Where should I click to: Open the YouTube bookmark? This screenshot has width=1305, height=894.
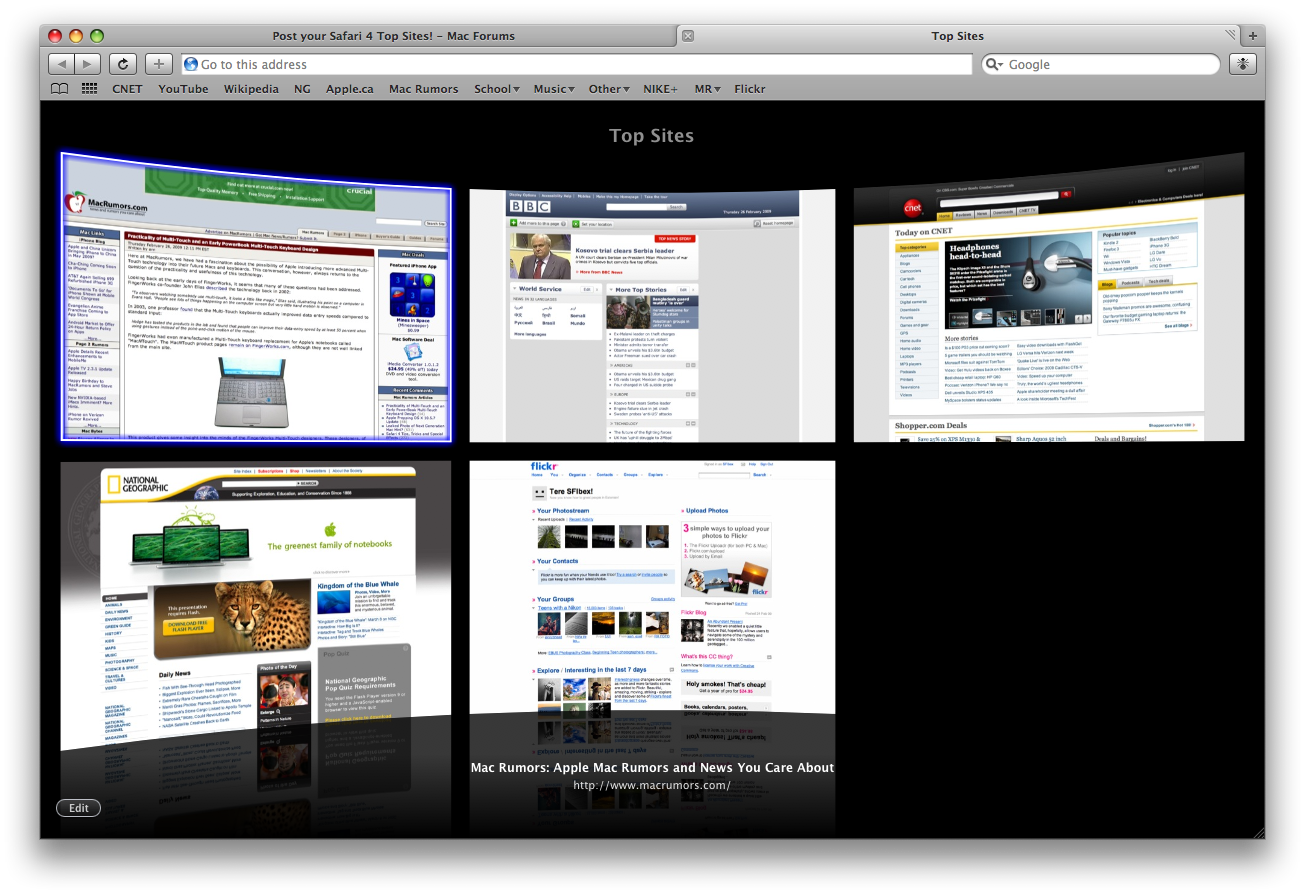click(x=183, y=89)
